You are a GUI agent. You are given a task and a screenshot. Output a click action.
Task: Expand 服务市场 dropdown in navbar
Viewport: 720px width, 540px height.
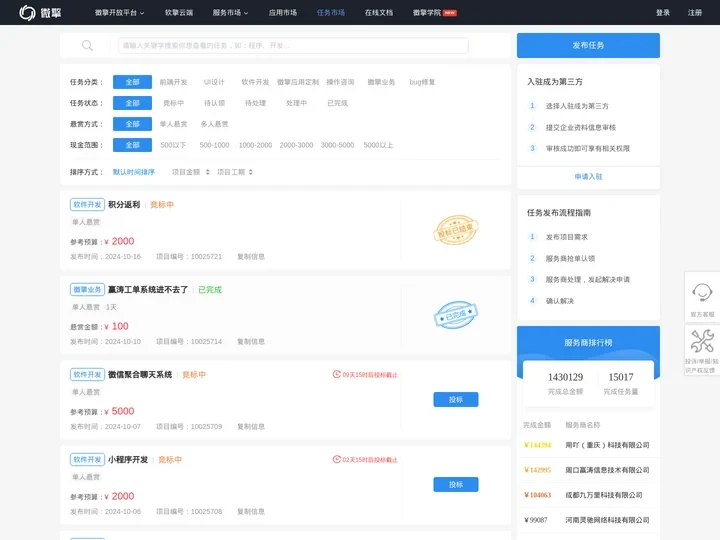click(230, 13)
